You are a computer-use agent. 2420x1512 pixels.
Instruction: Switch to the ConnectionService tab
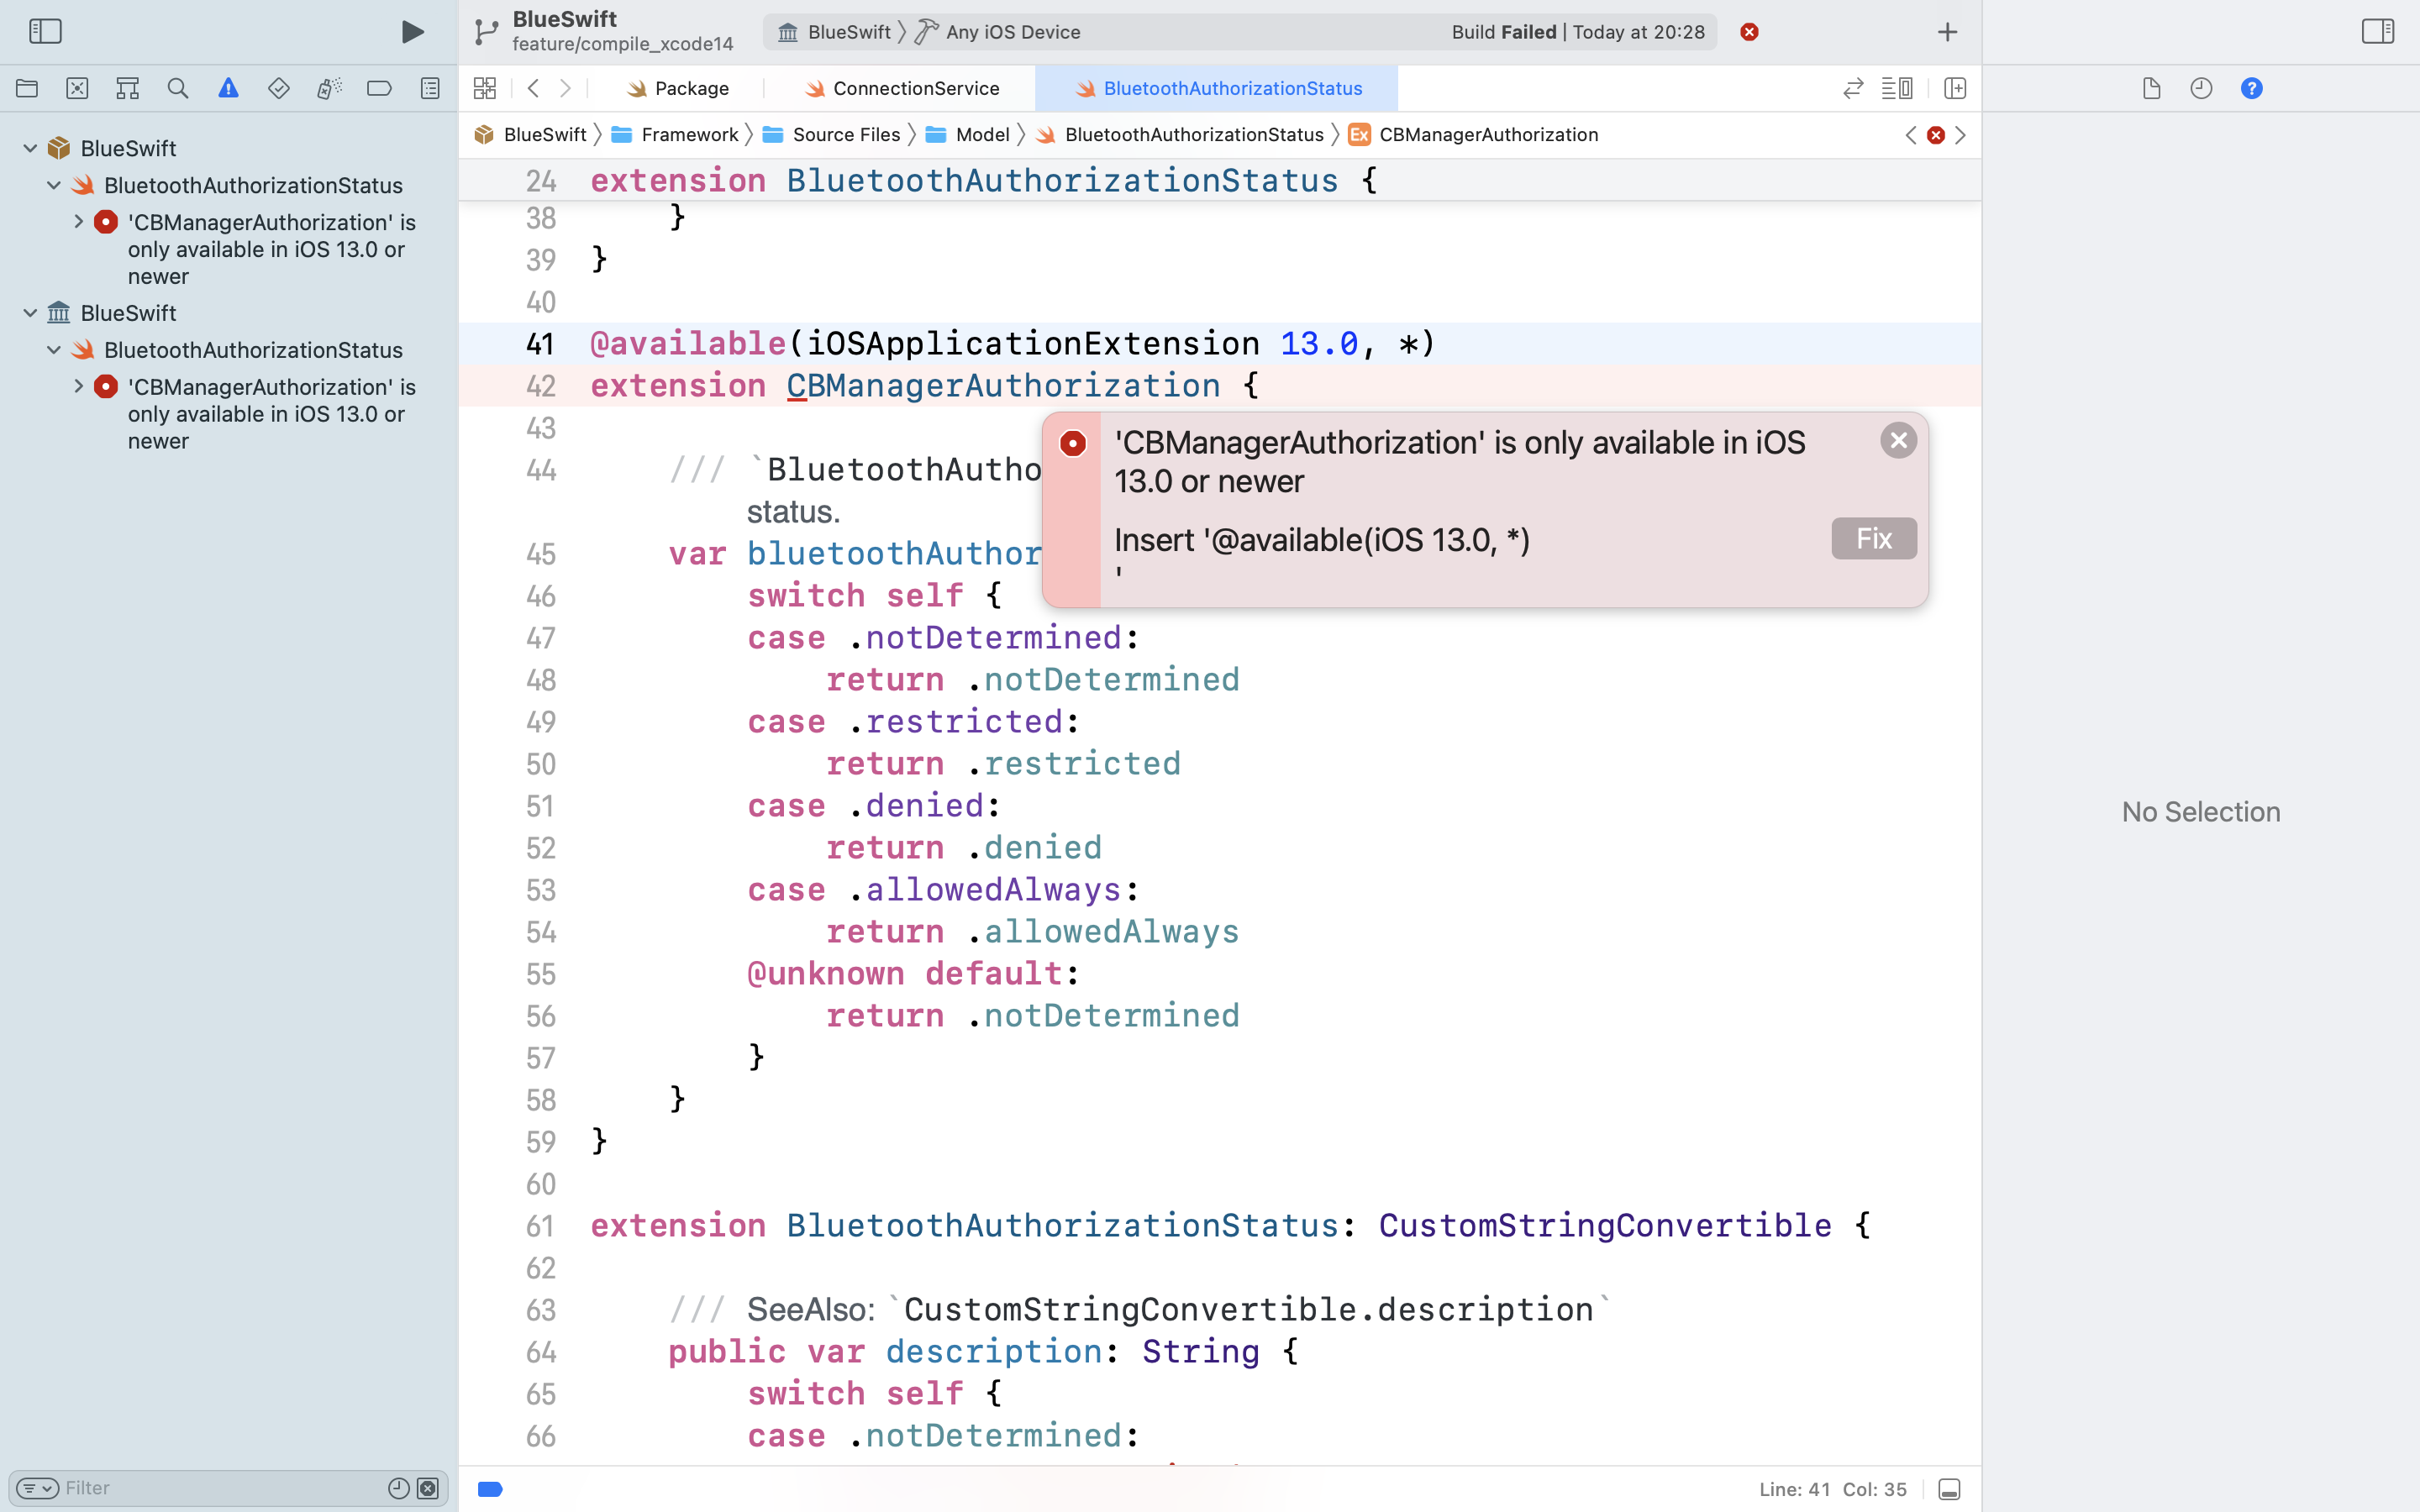pos(914,88)
